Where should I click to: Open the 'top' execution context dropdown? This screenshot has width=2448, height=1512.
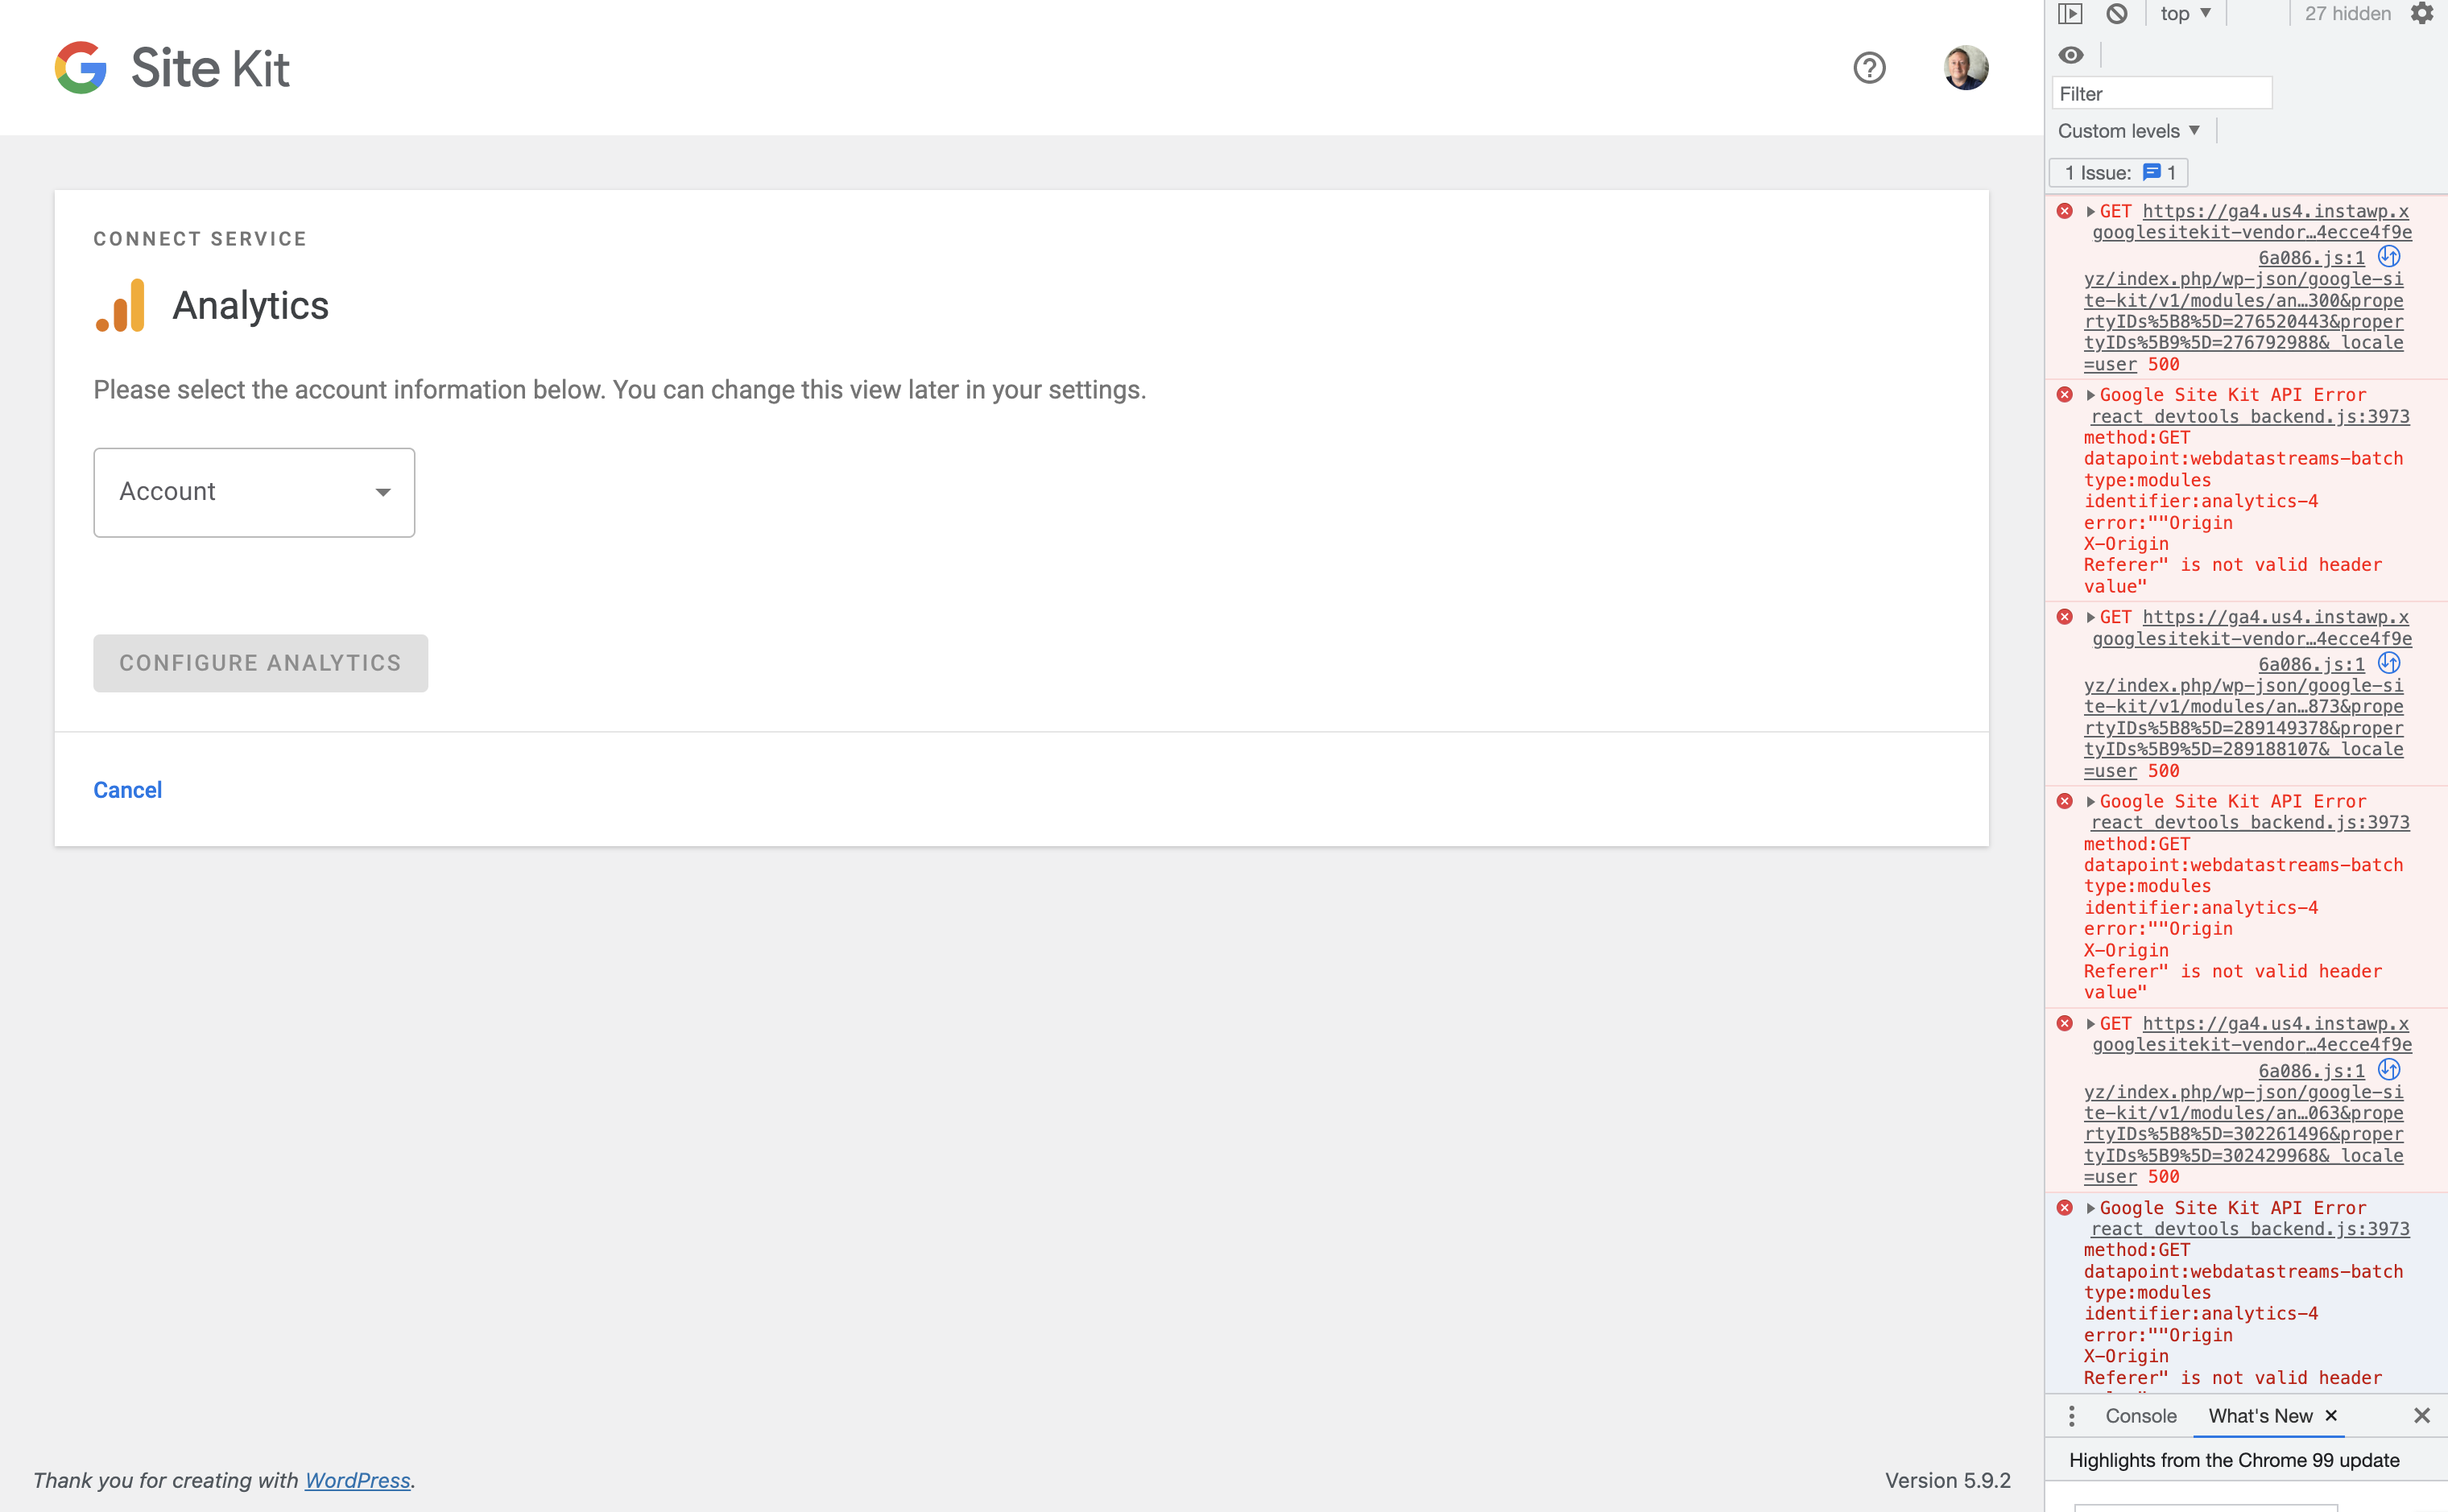point(2184,13)
